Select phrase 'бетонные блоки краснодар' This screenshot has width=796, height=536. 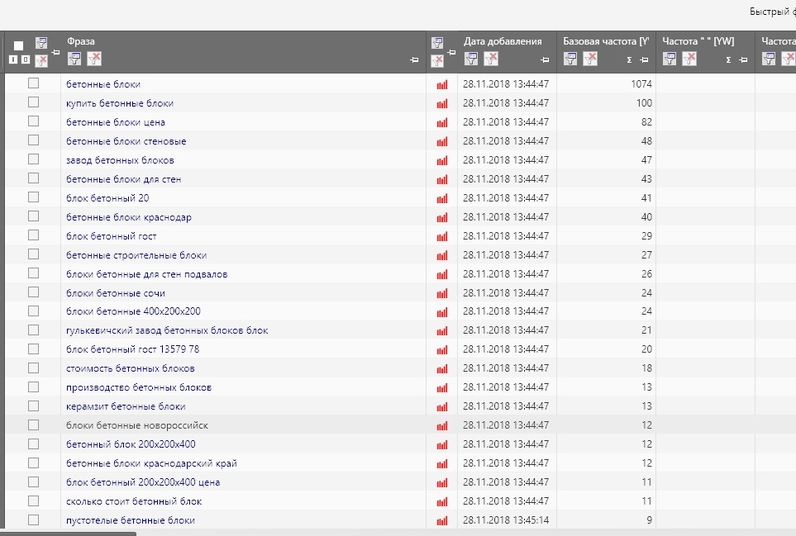128,217
